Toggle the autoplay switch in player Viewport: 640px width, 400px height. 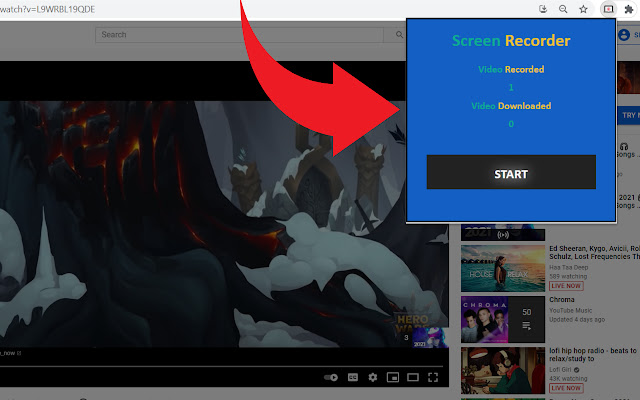pyautogui.click(x=331, y=377)
